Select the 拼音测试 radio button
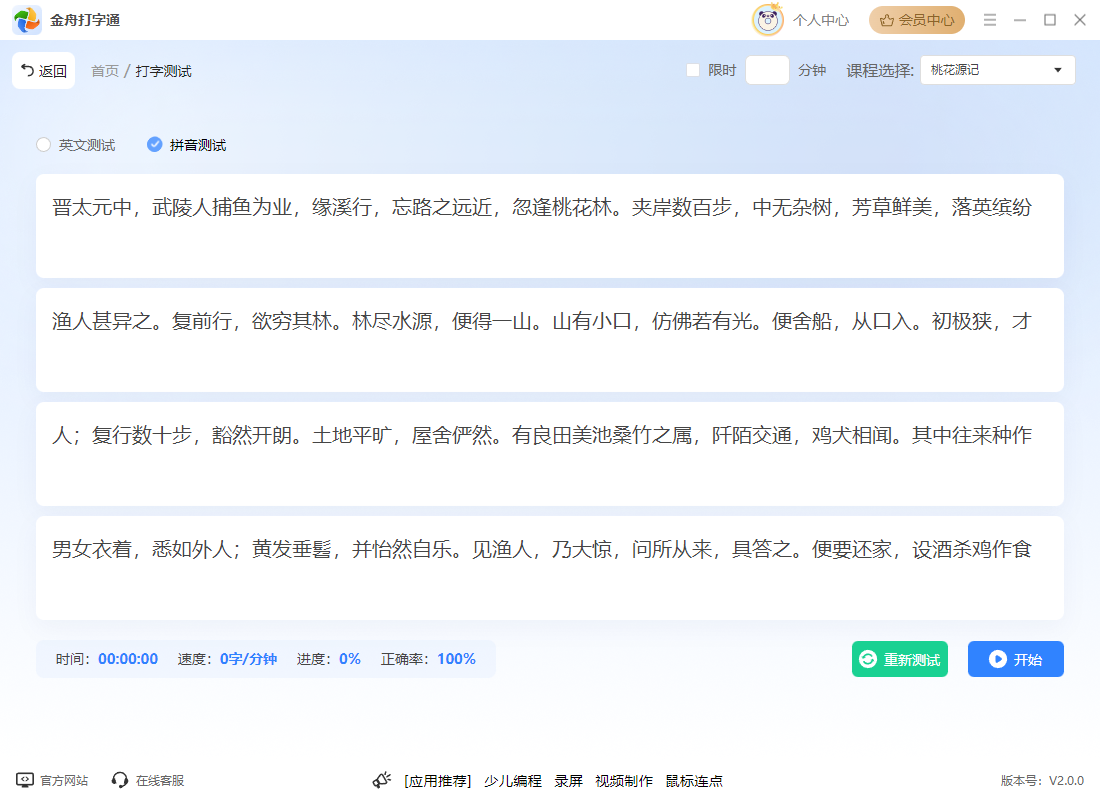The image size is (1100, 800). pos(154,145)
